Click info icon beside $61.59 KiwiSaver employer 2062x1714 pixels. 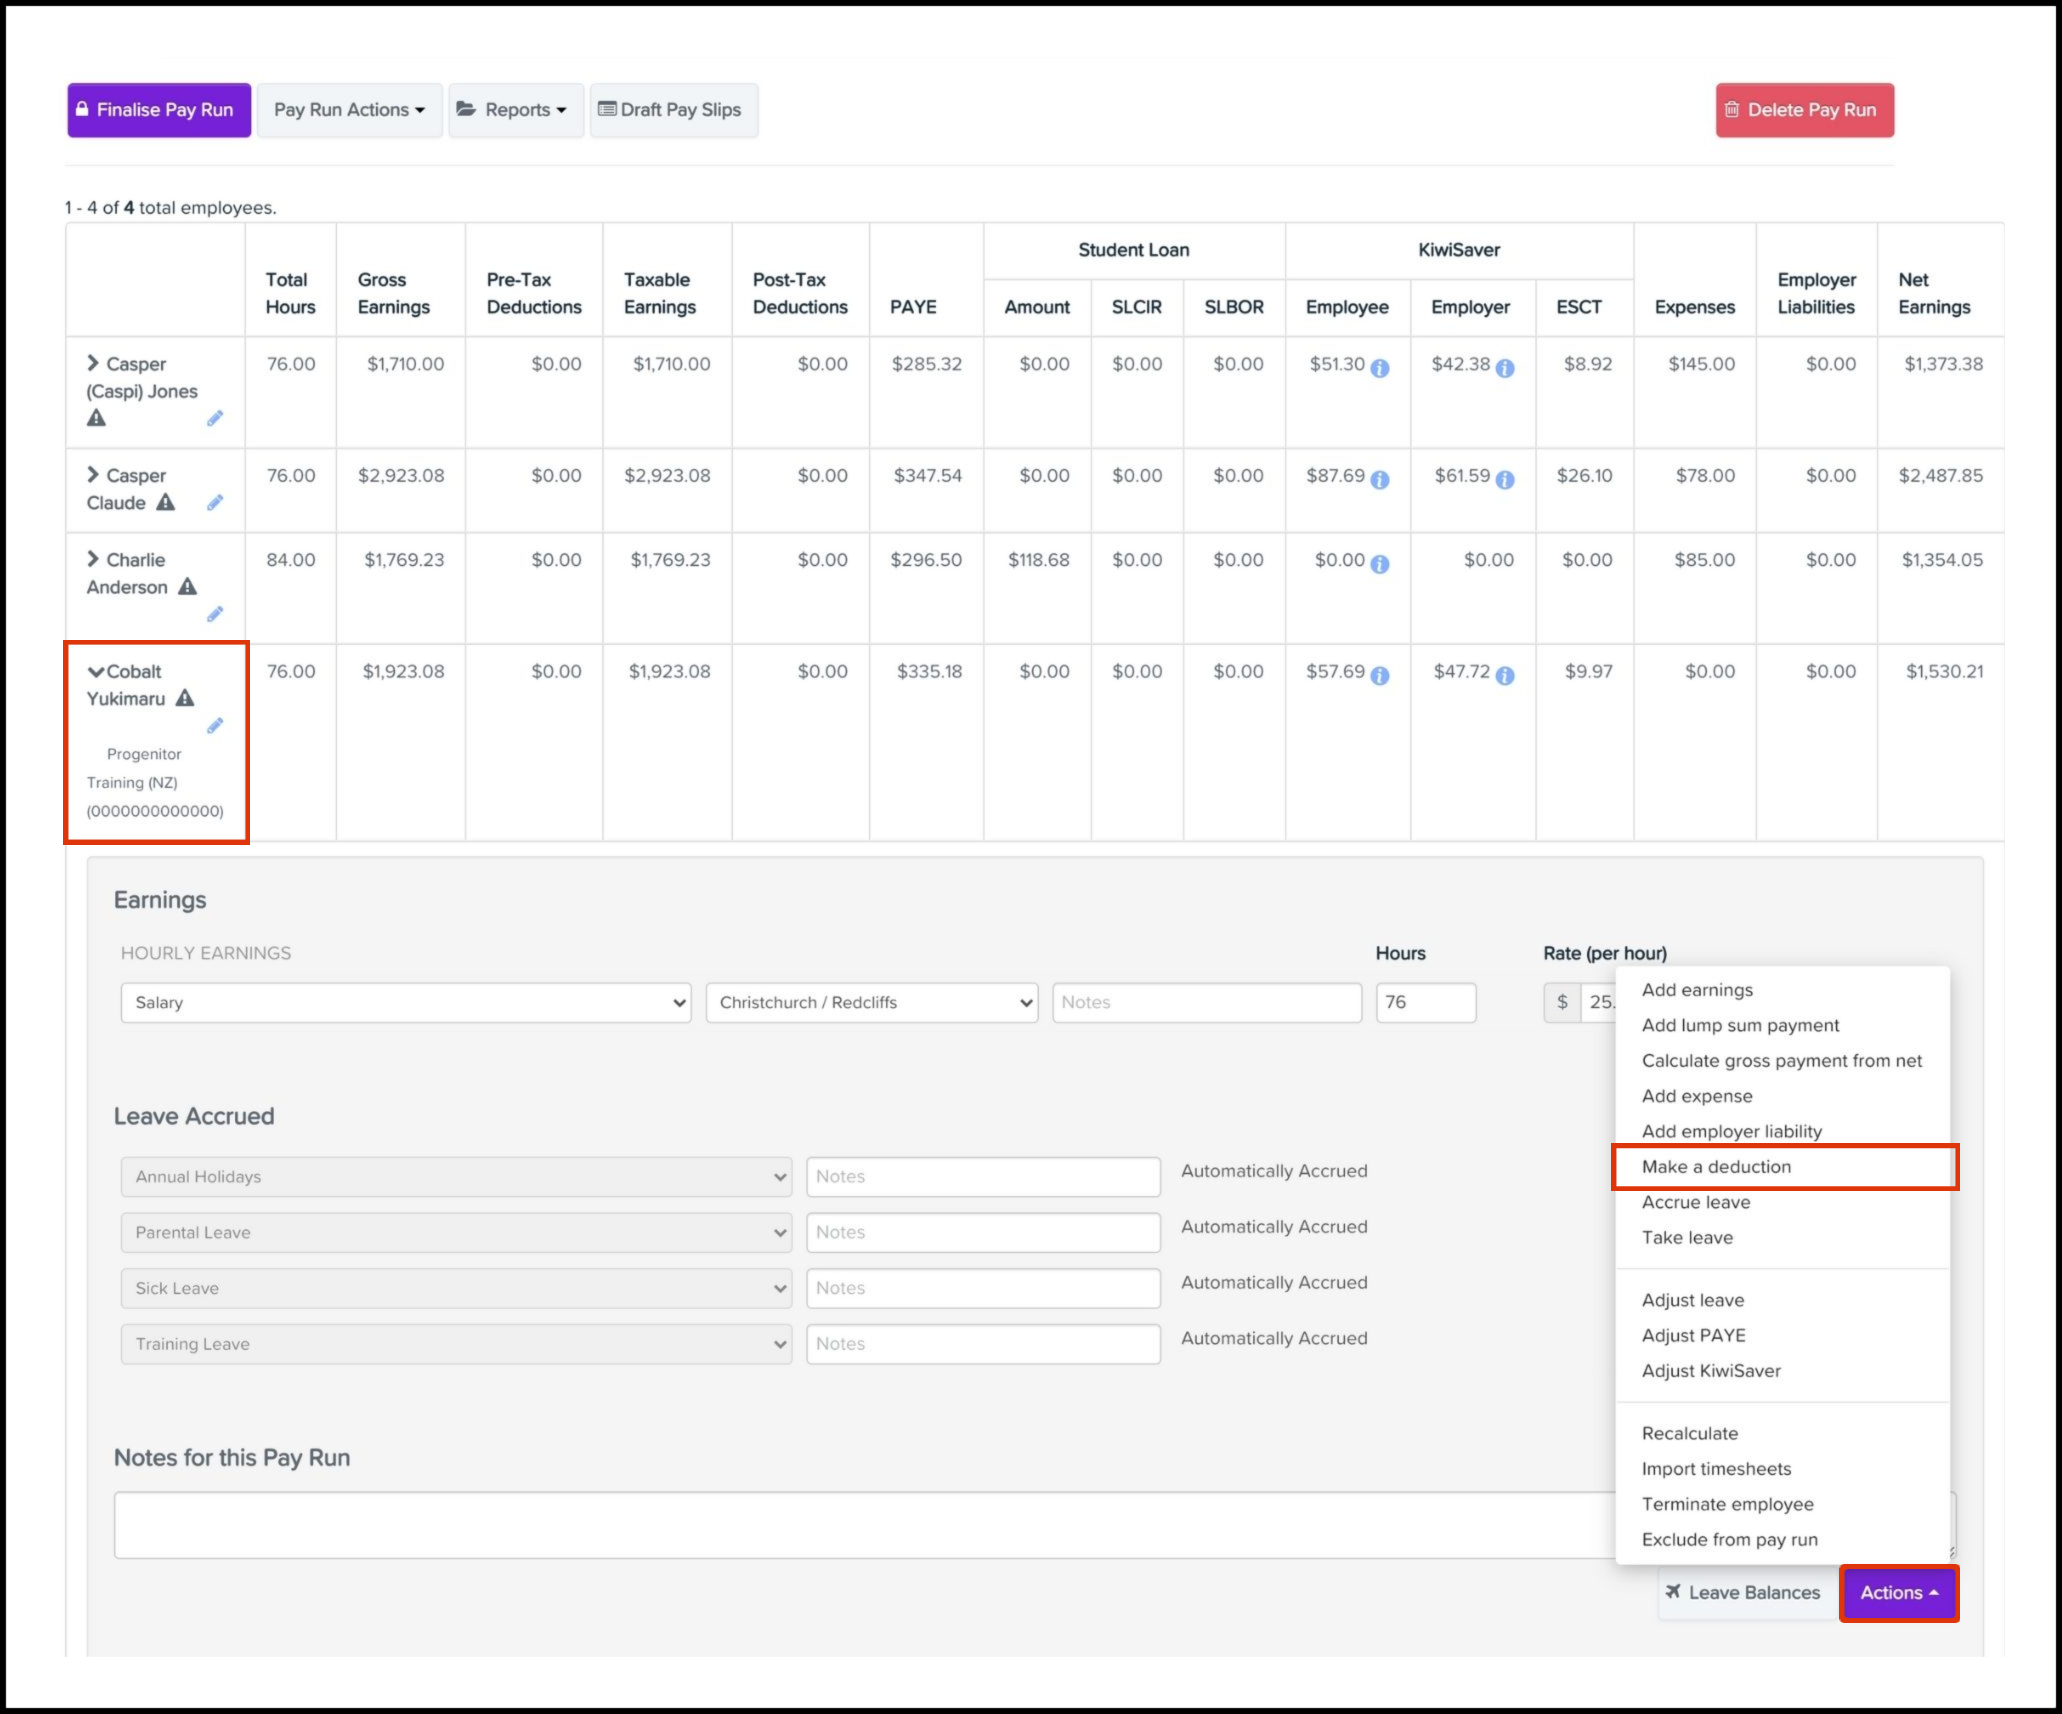(x=1505, y=479)
